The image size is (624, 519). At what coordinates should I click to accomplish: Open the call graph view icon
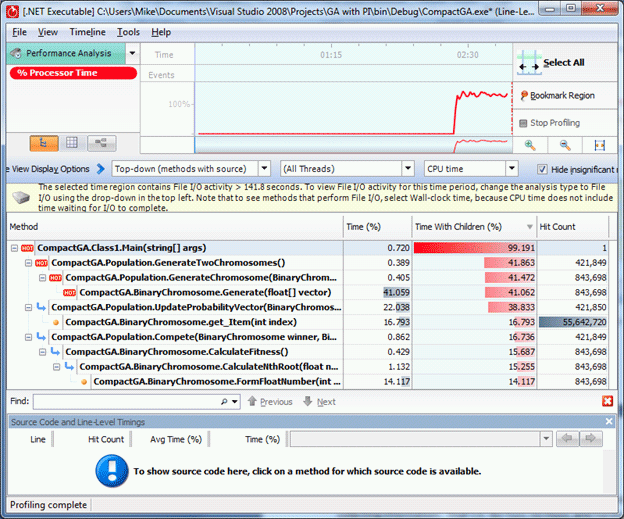tap(101, 143)
